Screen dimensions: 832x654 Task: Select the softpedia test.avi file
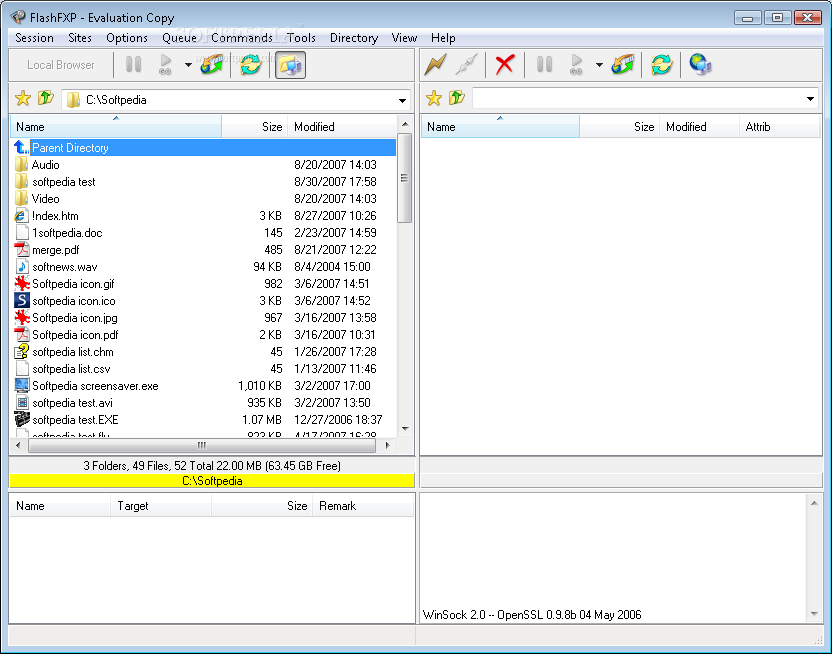point(204,403)
